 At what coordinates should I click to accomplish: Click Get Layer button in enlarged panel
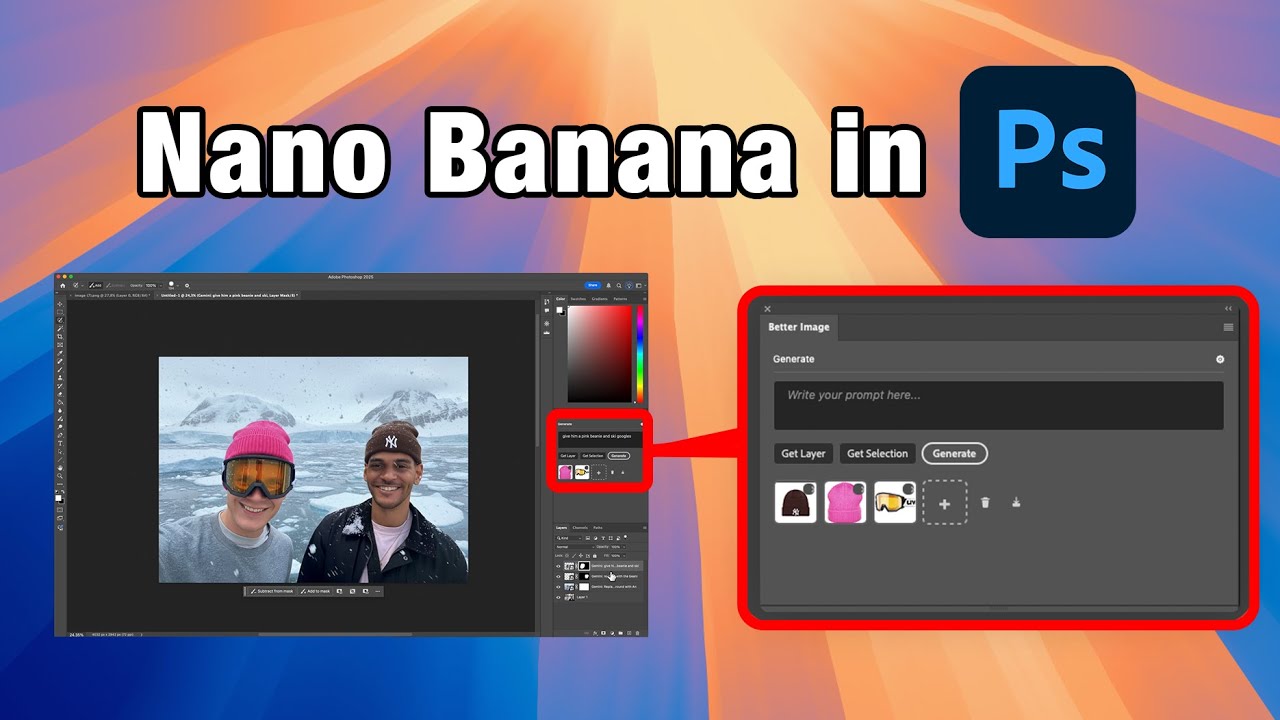803,453
